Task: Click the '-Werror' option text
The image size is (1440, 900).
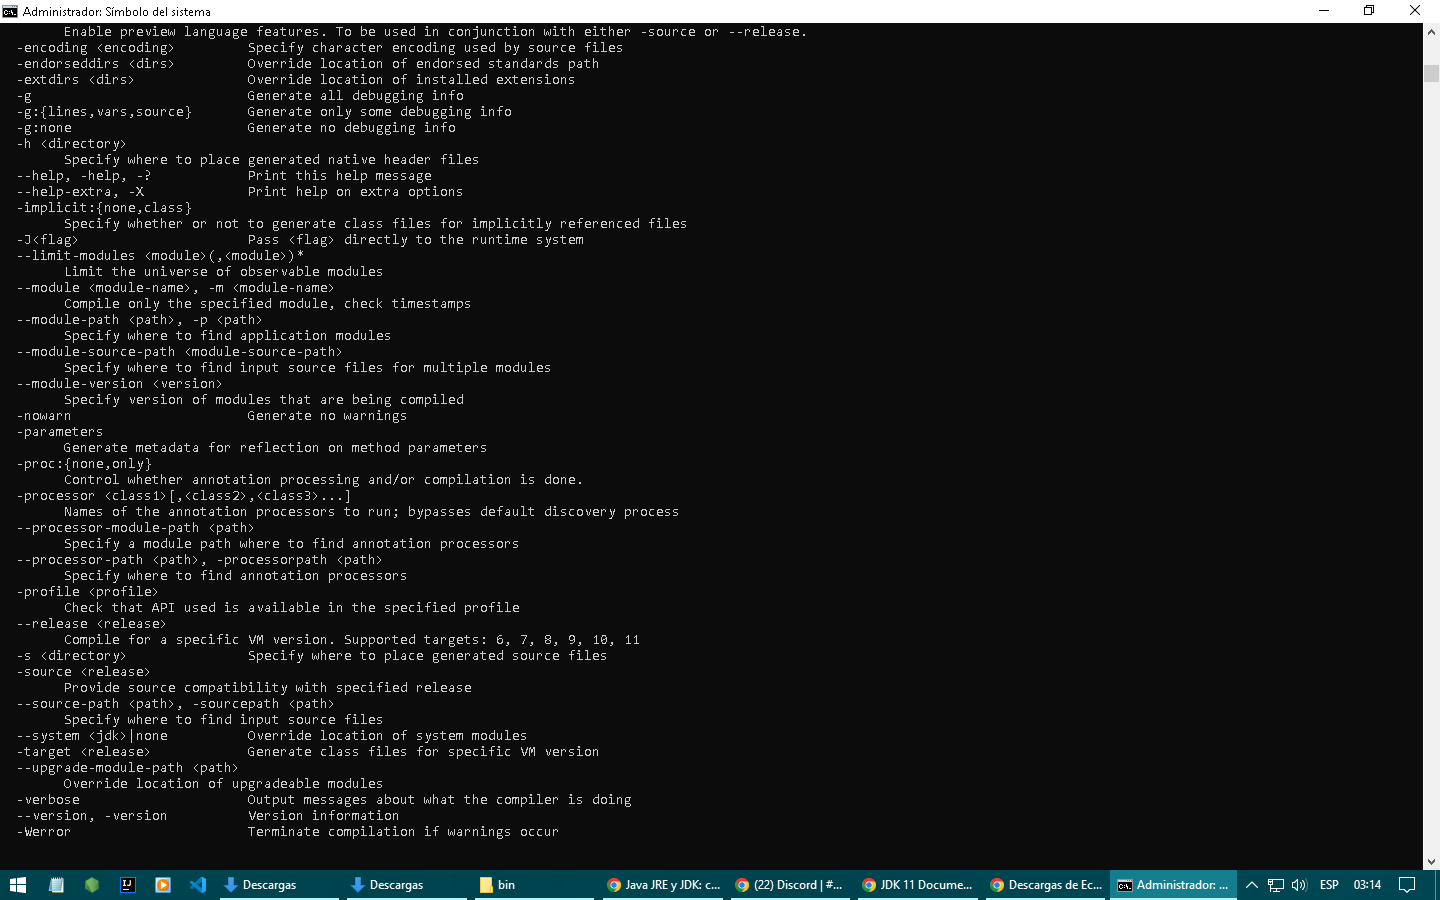Action: point(44,832)
